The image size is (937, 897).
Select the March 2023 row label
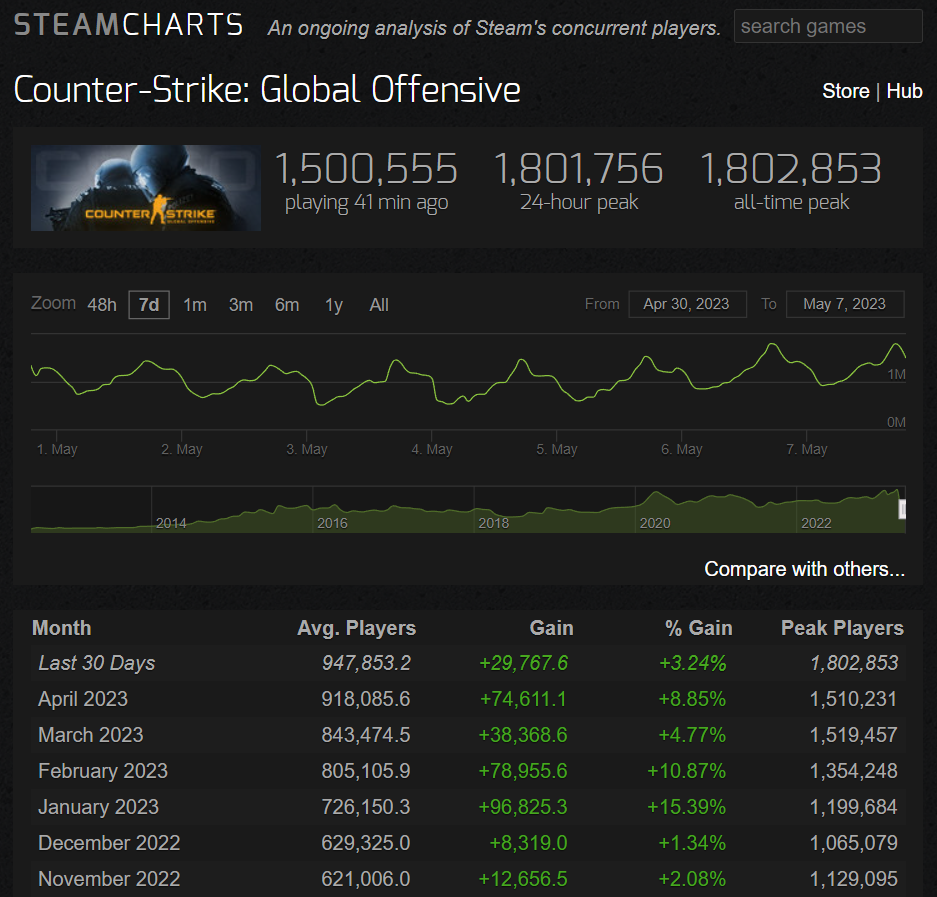[90, 735]
